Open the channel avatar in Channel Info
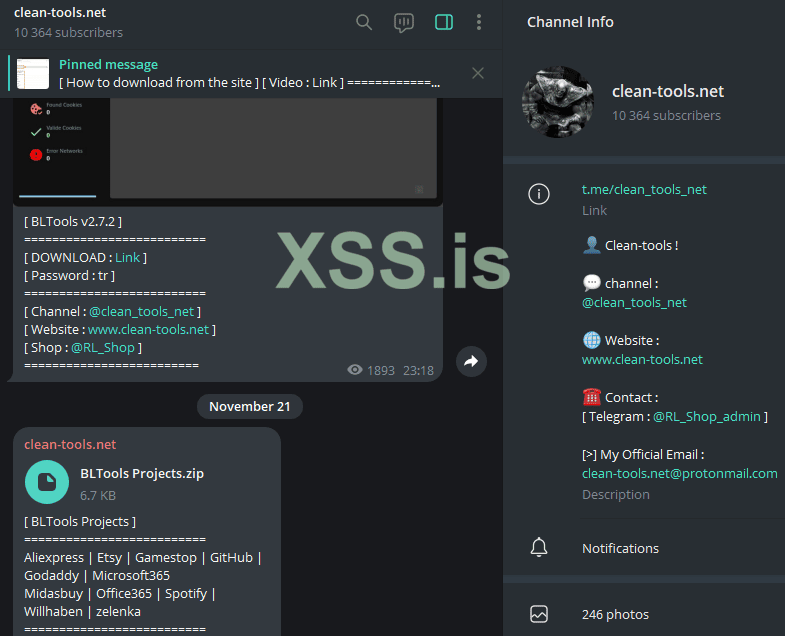Image resolution: width=785 pixels, height=636 pixels. (558, 102)
